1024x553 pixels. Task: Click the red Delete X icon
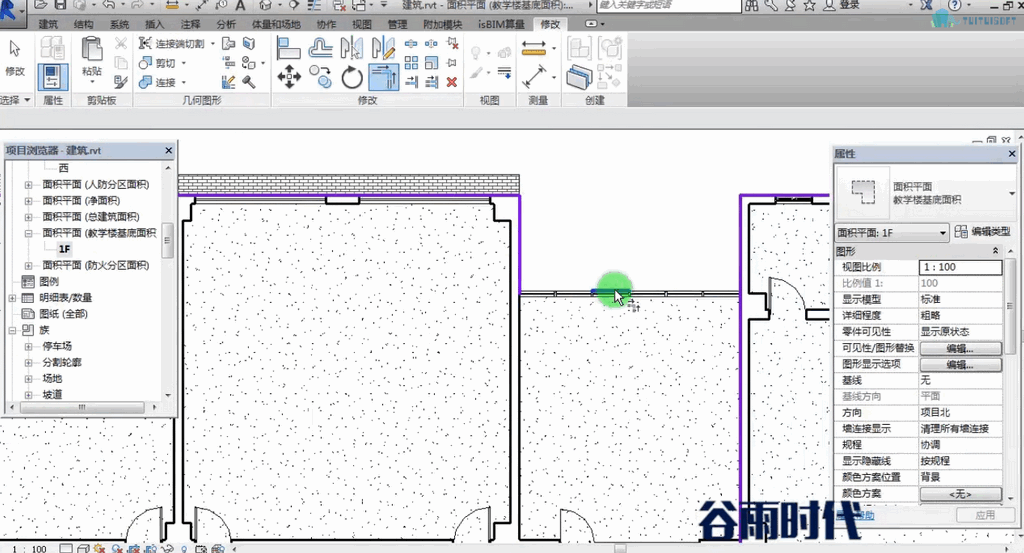pos(451,82)
